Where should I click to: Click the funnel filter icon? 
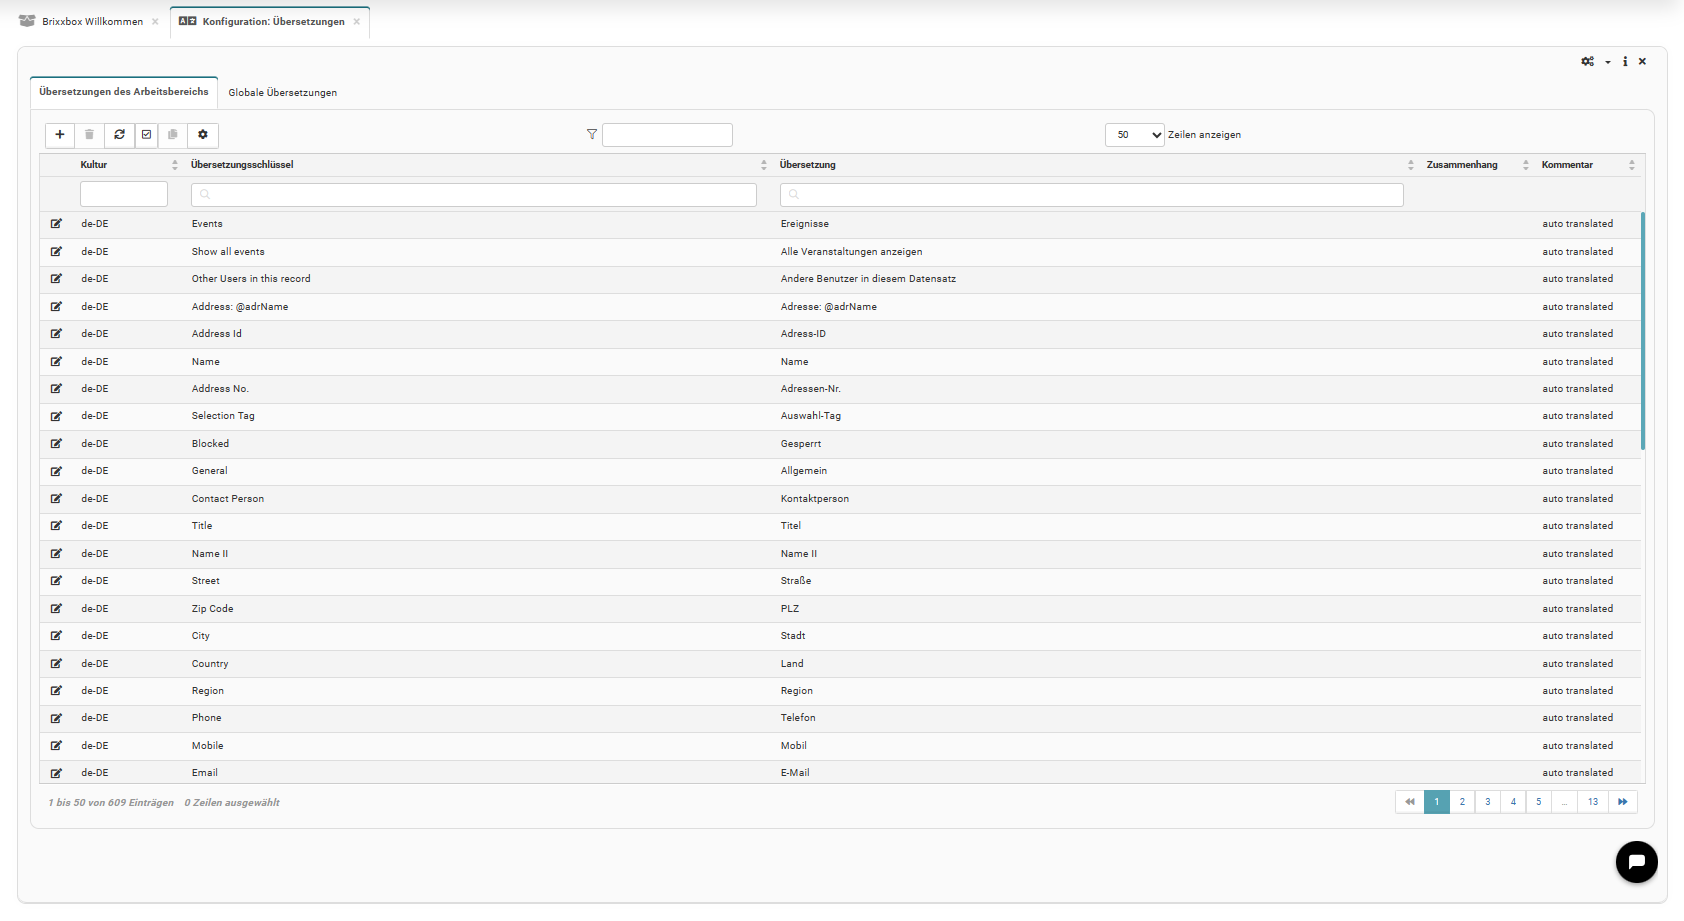(x=592, y=134)
